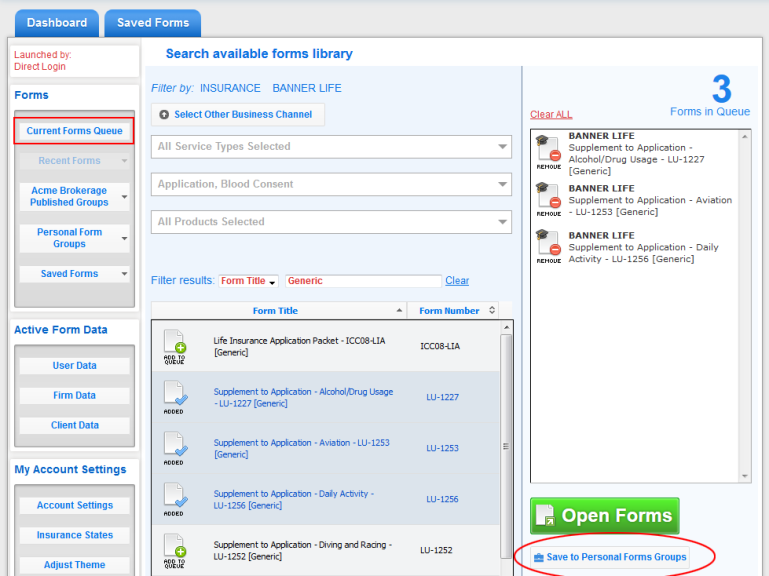Click BANNER LIFE filter label
The width and height of the screenshot is (769, 576).
pyautogui.click(x=307, y=88)
